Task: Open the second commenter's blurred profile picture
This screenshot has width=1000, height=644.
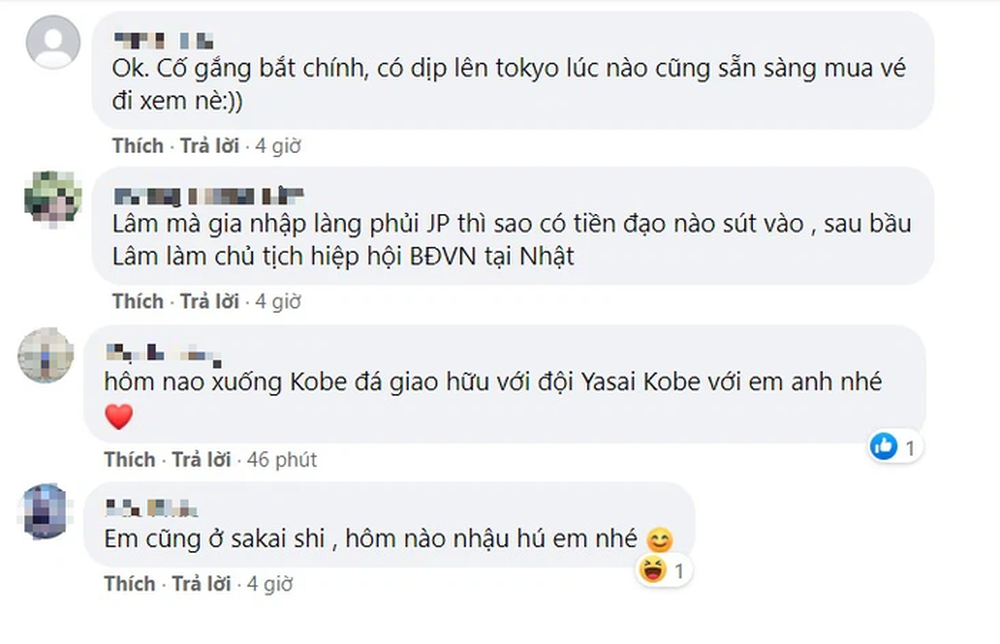Action: (x=50, y=197)
